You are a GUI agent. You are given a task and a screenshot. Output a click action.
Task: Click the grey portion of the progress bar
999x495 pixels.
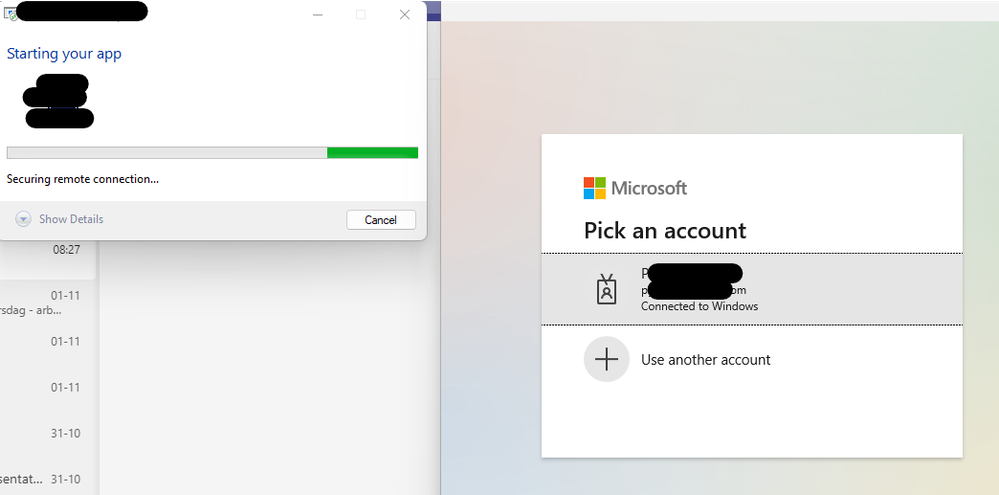coord(167,153)
